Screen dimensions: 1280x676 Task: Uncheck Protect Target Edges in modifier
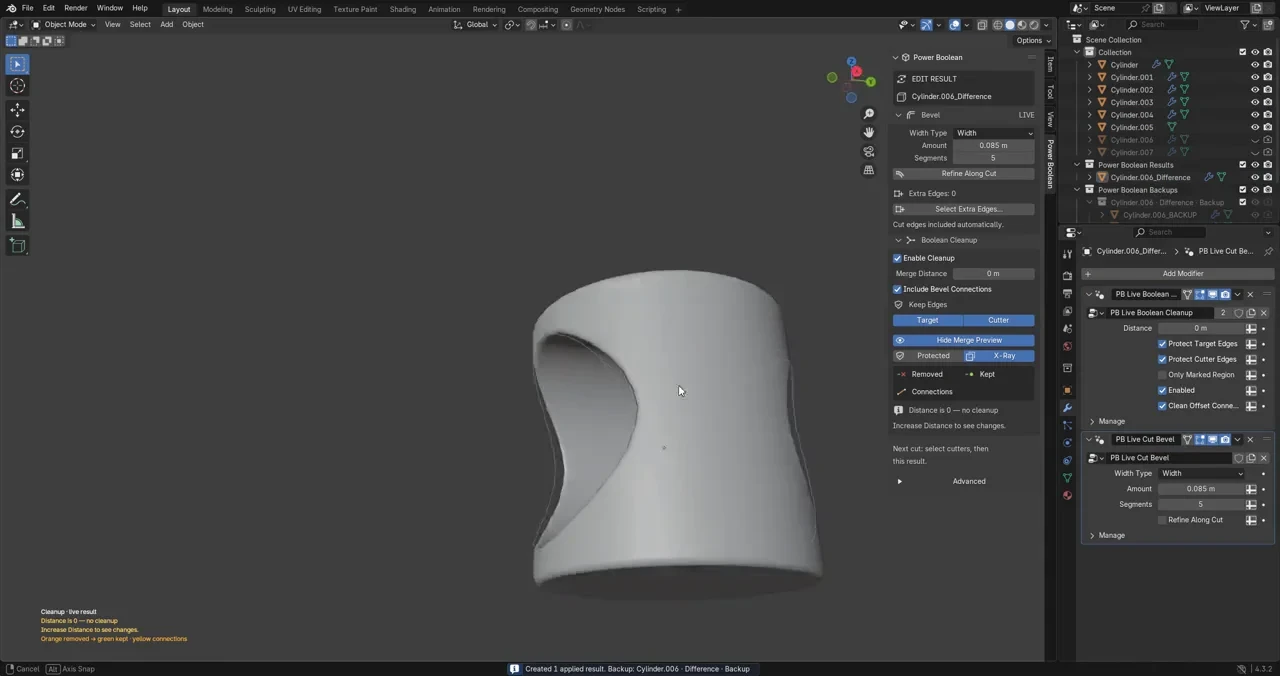pos(1163,344)
